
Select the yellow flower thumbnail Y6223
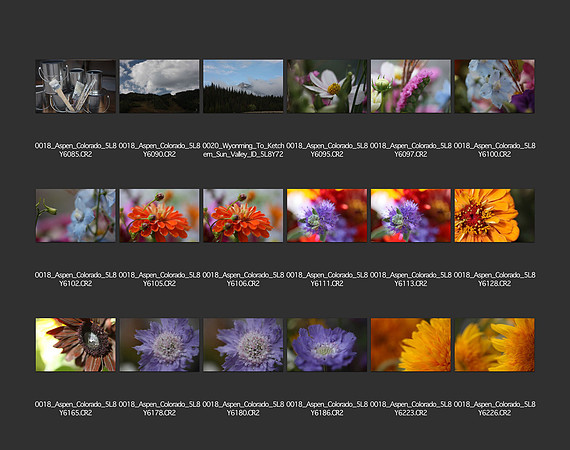click(x=411, y=345)
